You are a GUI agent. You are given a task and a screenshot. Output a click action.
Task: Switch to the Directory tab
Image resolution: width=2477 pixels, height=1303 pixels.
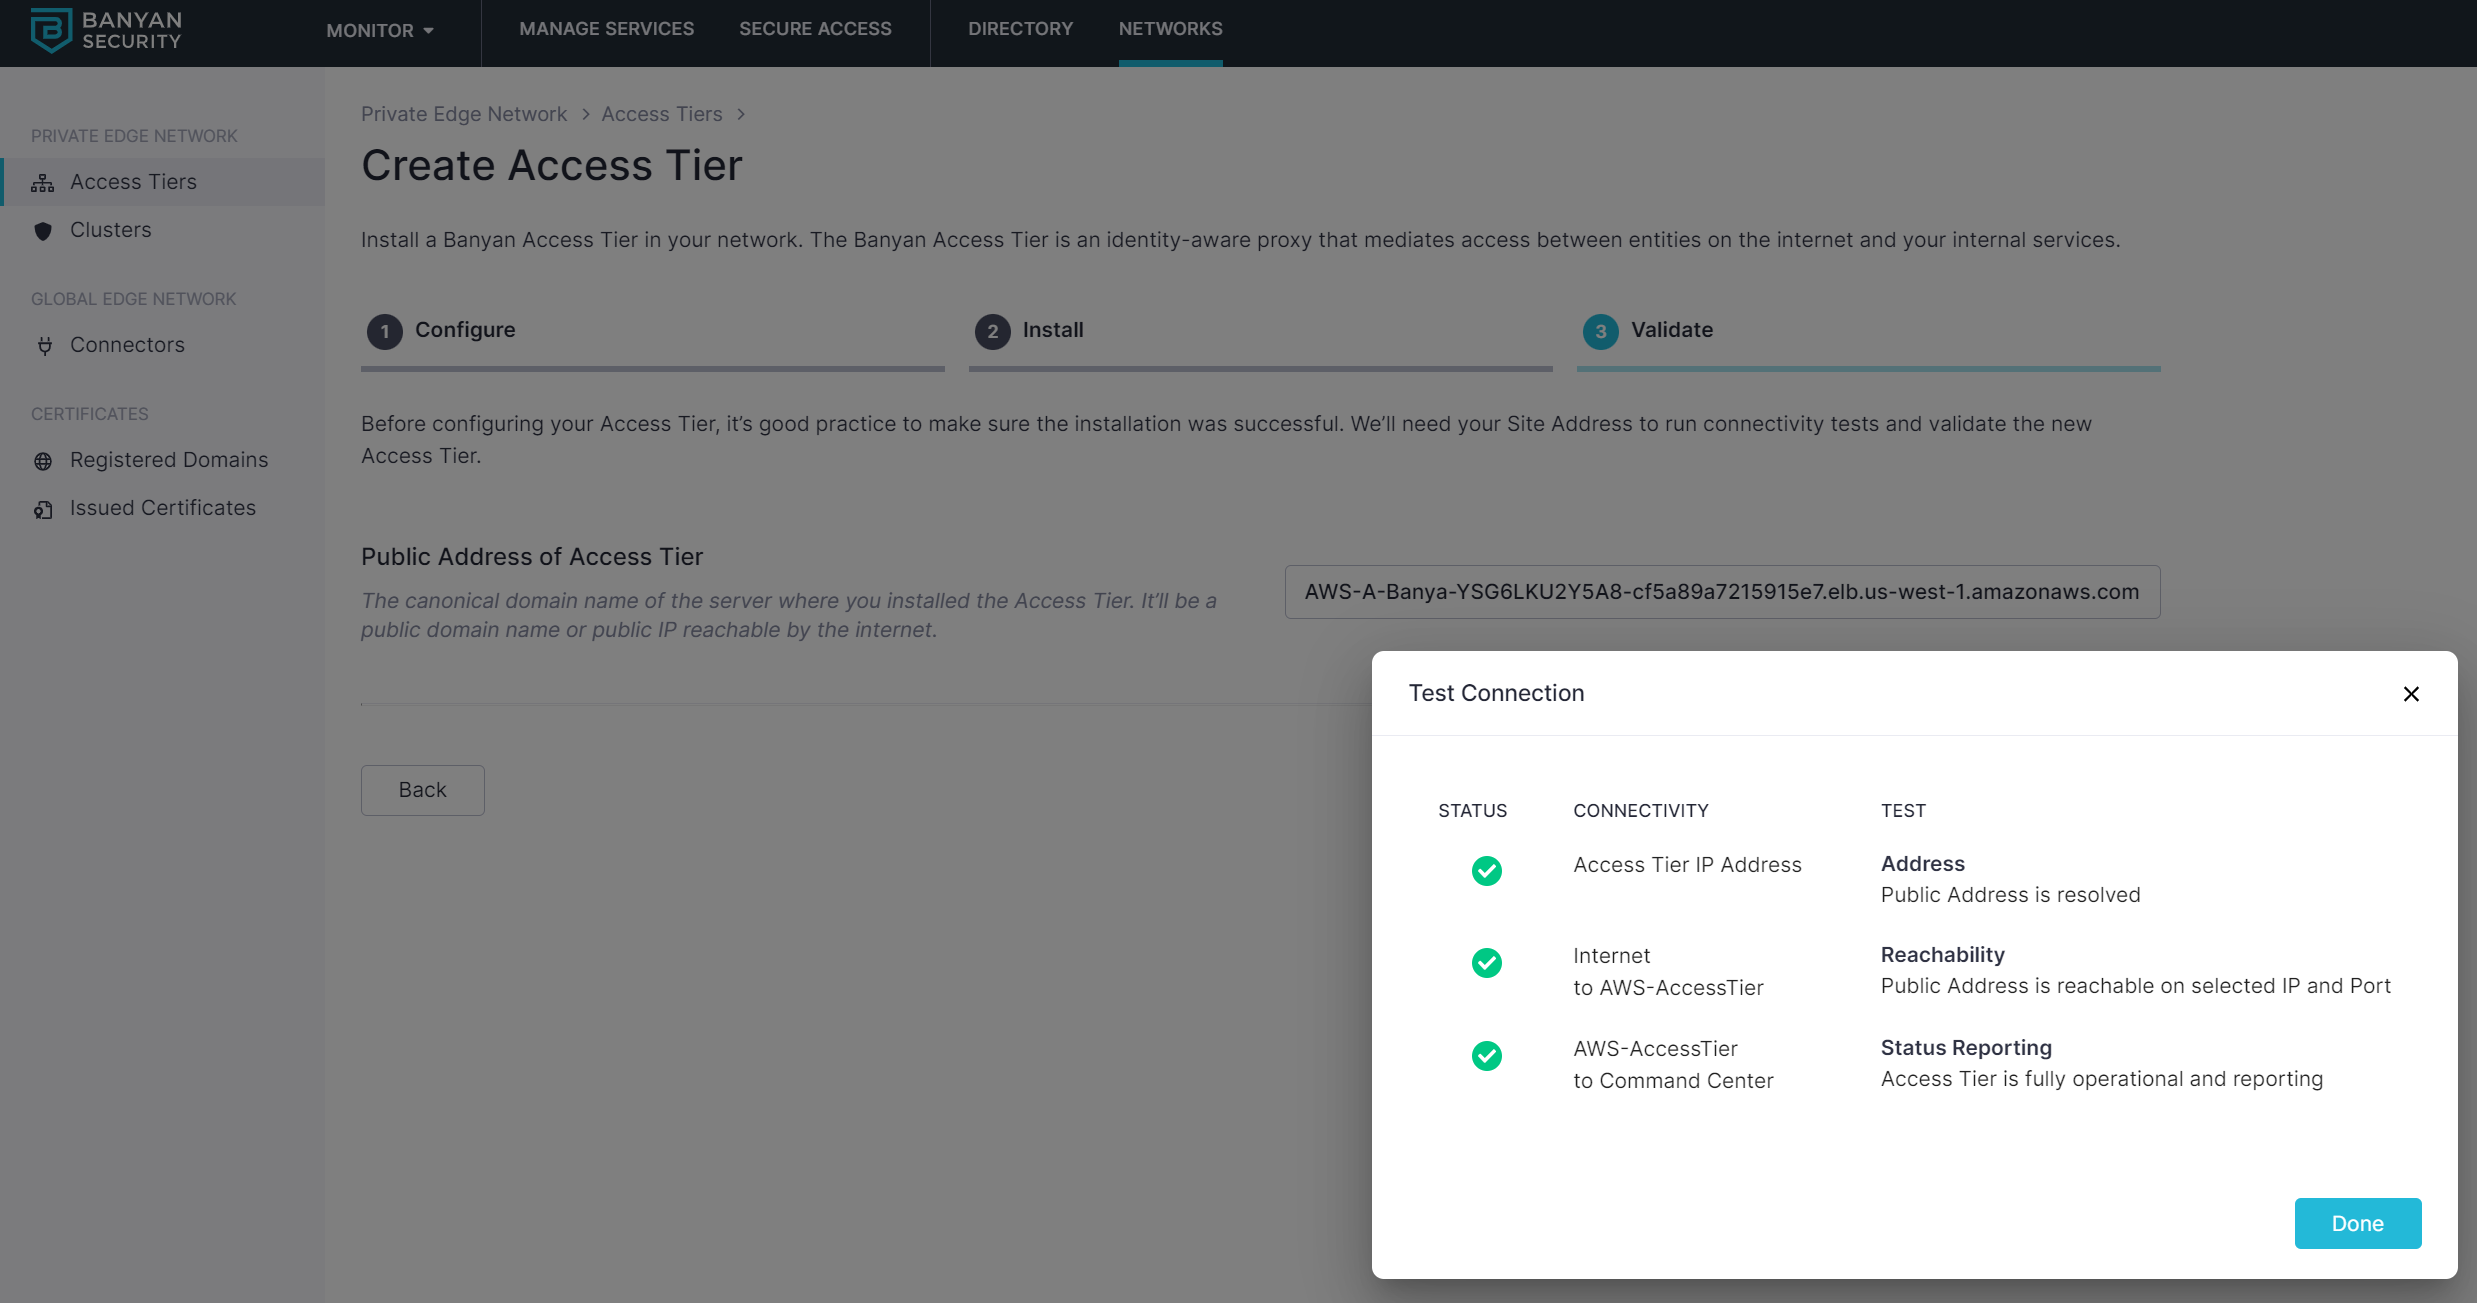(x=1020, y=29)
